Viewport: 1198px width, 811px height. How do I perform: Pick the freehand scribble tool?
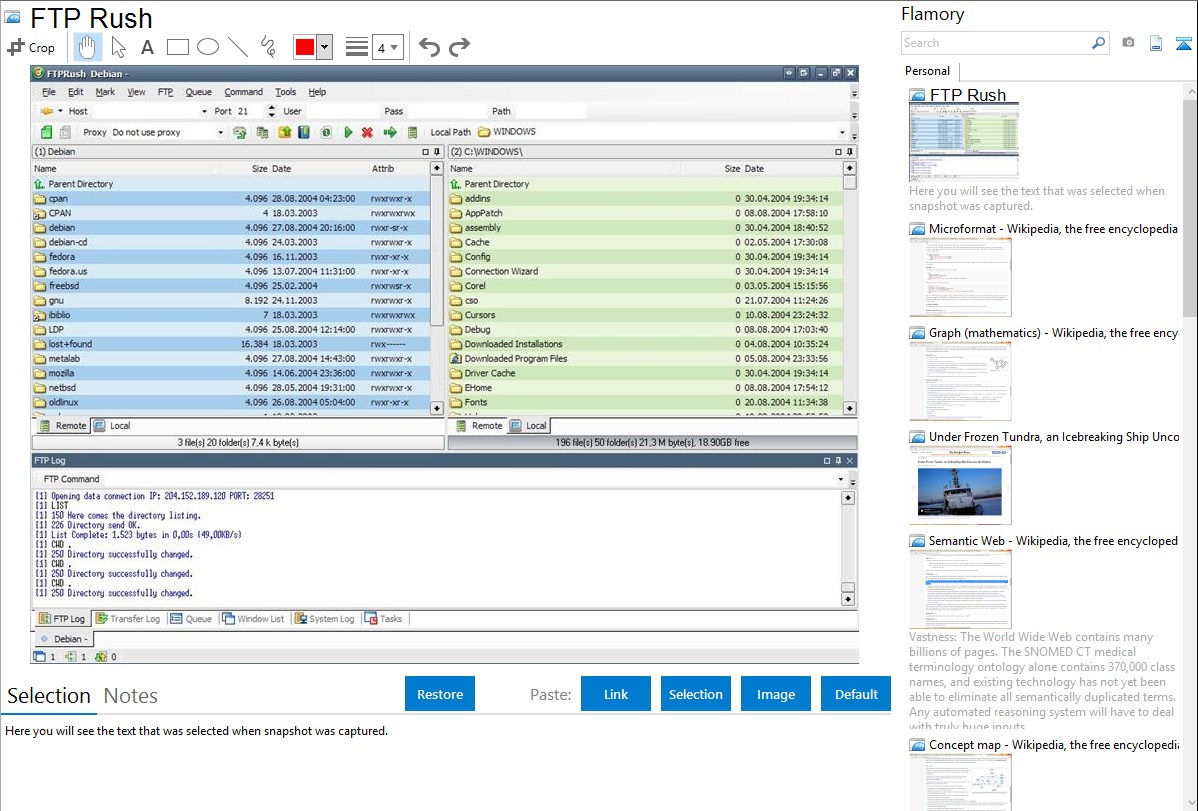[268, 47]
